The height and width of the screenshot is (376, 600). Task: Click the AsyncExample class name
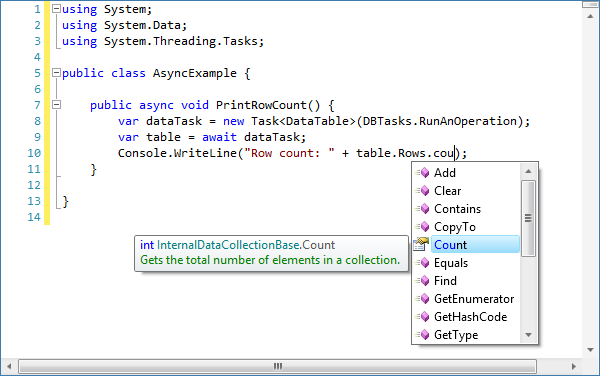click(195, 73)
